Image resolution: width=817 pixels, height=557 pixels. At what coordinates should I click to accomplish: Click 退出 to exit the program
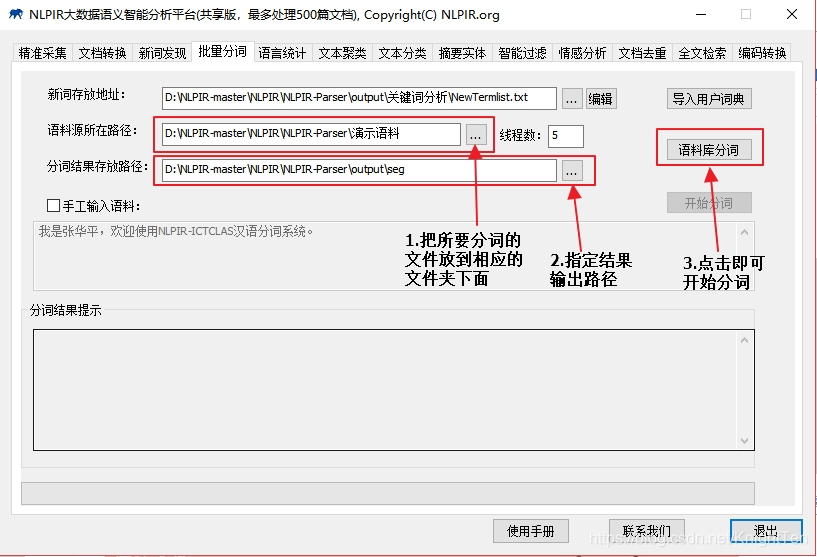[x=766, y=531]
